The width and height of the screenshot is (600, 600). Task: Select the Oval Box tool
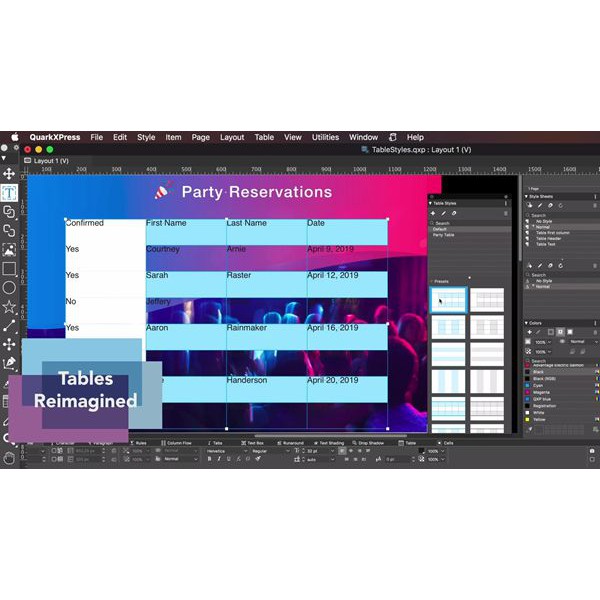(x=9, y=287)
